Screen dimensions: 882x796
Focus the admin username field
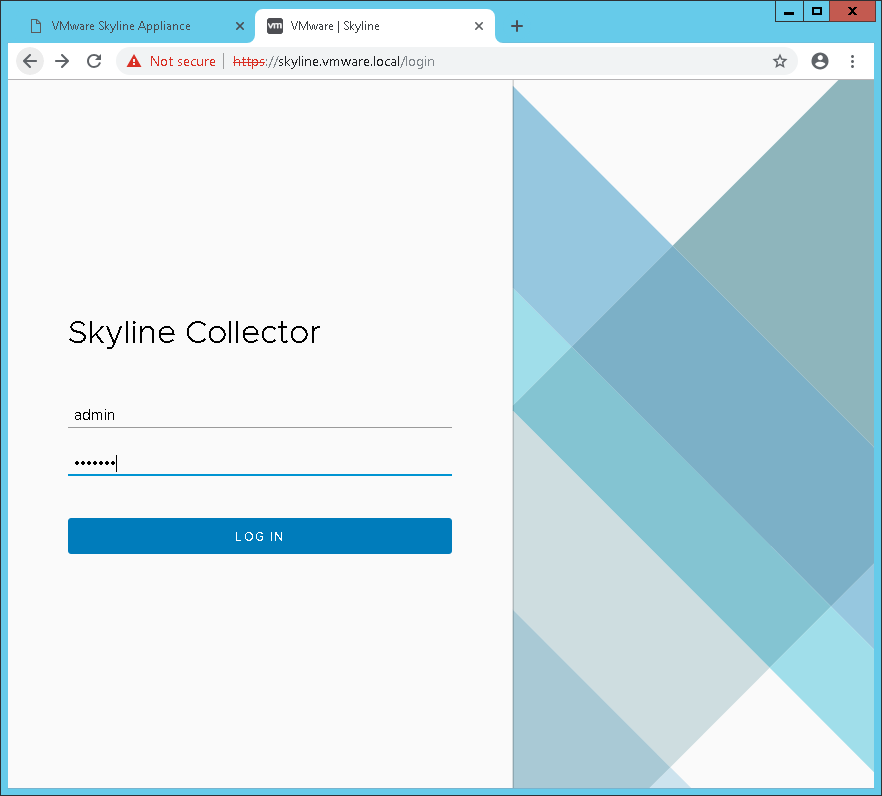pyautogui.click(x=260, y=415)
